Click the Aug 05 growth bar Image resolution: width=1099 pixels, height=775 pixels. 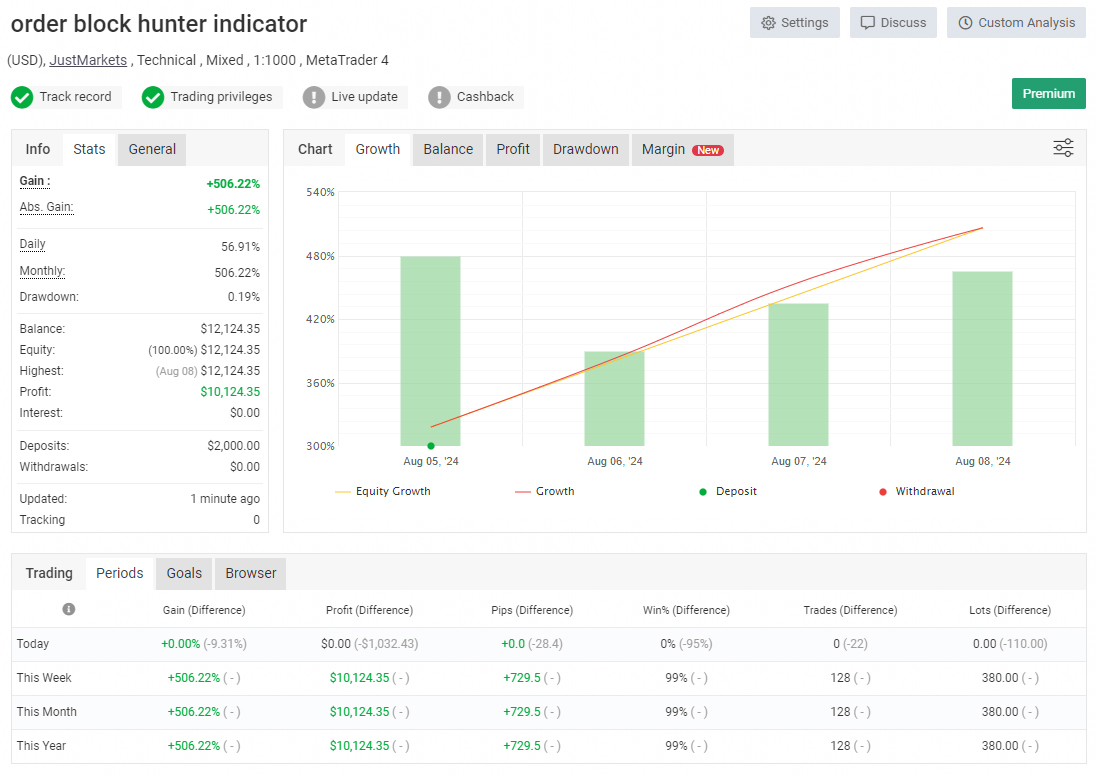click(430, 350)
